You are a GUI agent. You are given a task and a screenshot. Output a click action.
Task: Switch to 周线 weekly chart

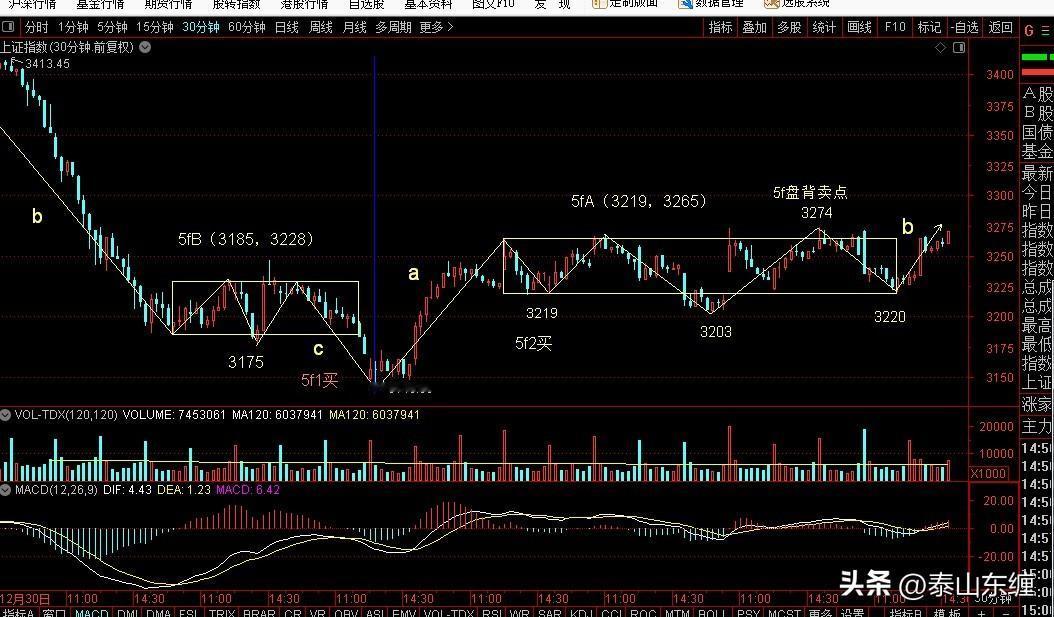coord(321,28)
